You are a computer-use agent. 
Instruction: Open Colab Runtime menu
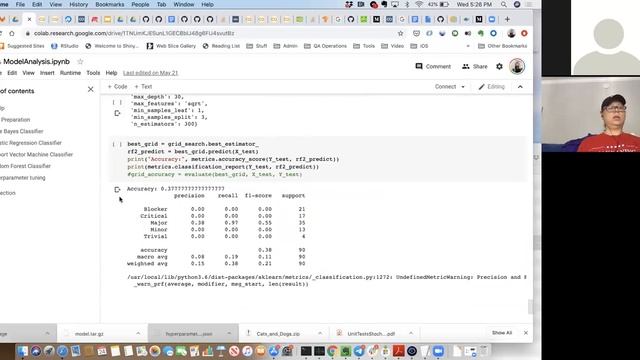[70, 73]
